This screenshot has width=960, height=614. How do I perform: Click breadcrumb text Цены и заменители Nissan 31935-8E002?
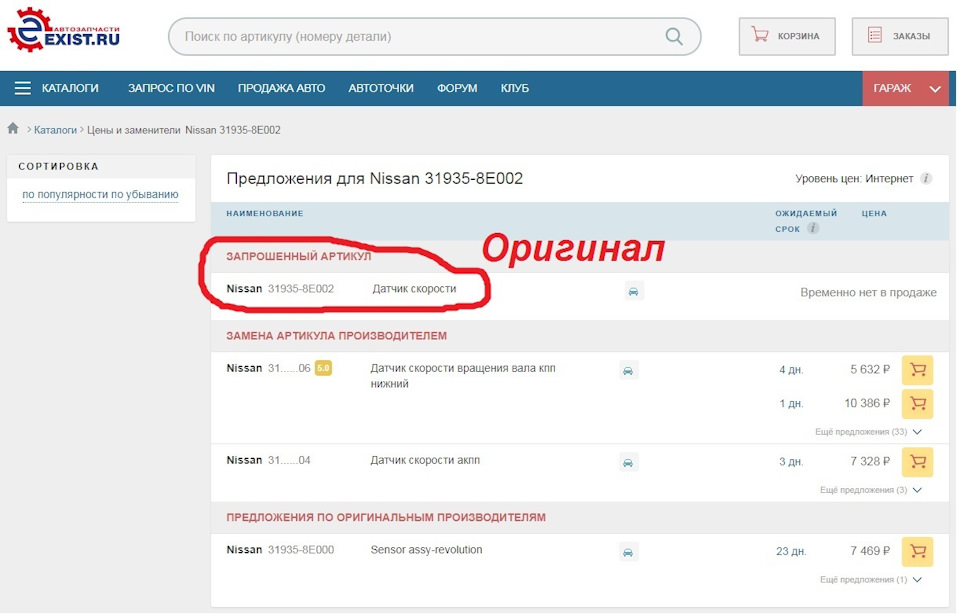pyautogui.click(x=184, y=130)
